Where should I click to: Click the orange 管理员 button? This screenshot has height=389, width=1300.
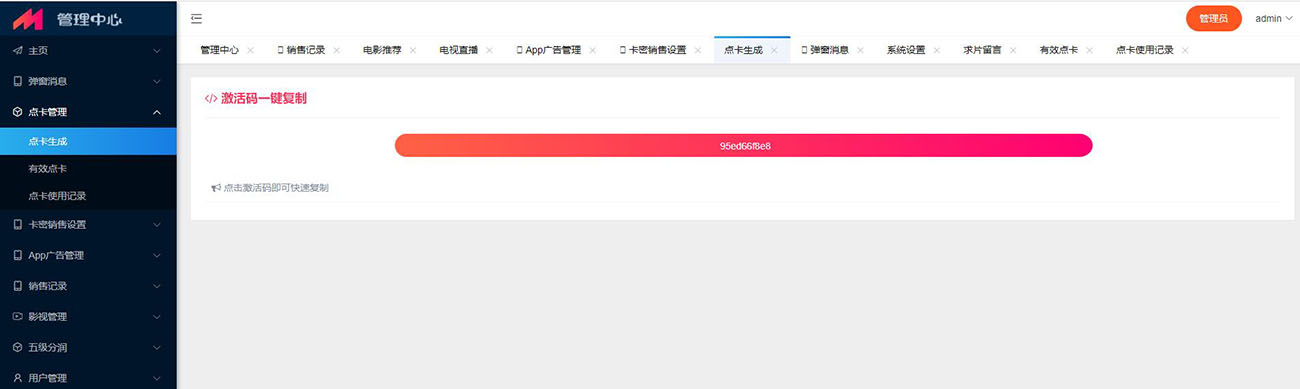point(1214,18)
